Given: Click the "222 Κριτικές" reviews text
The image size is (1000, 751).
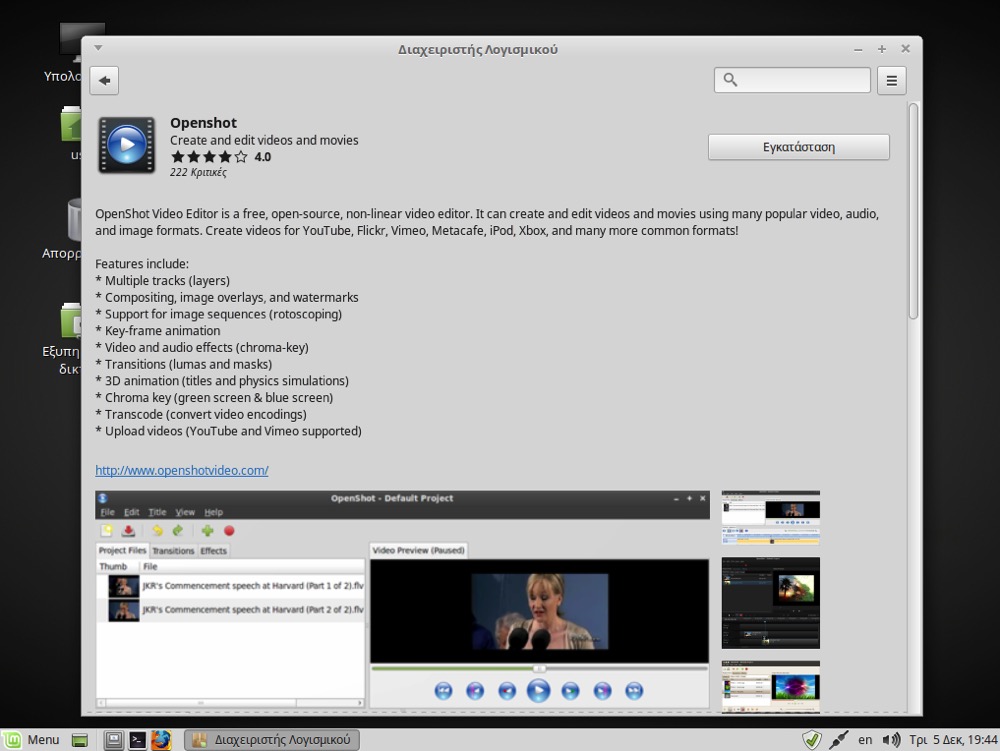Looking at the screenshot, I should click(198, 172).
